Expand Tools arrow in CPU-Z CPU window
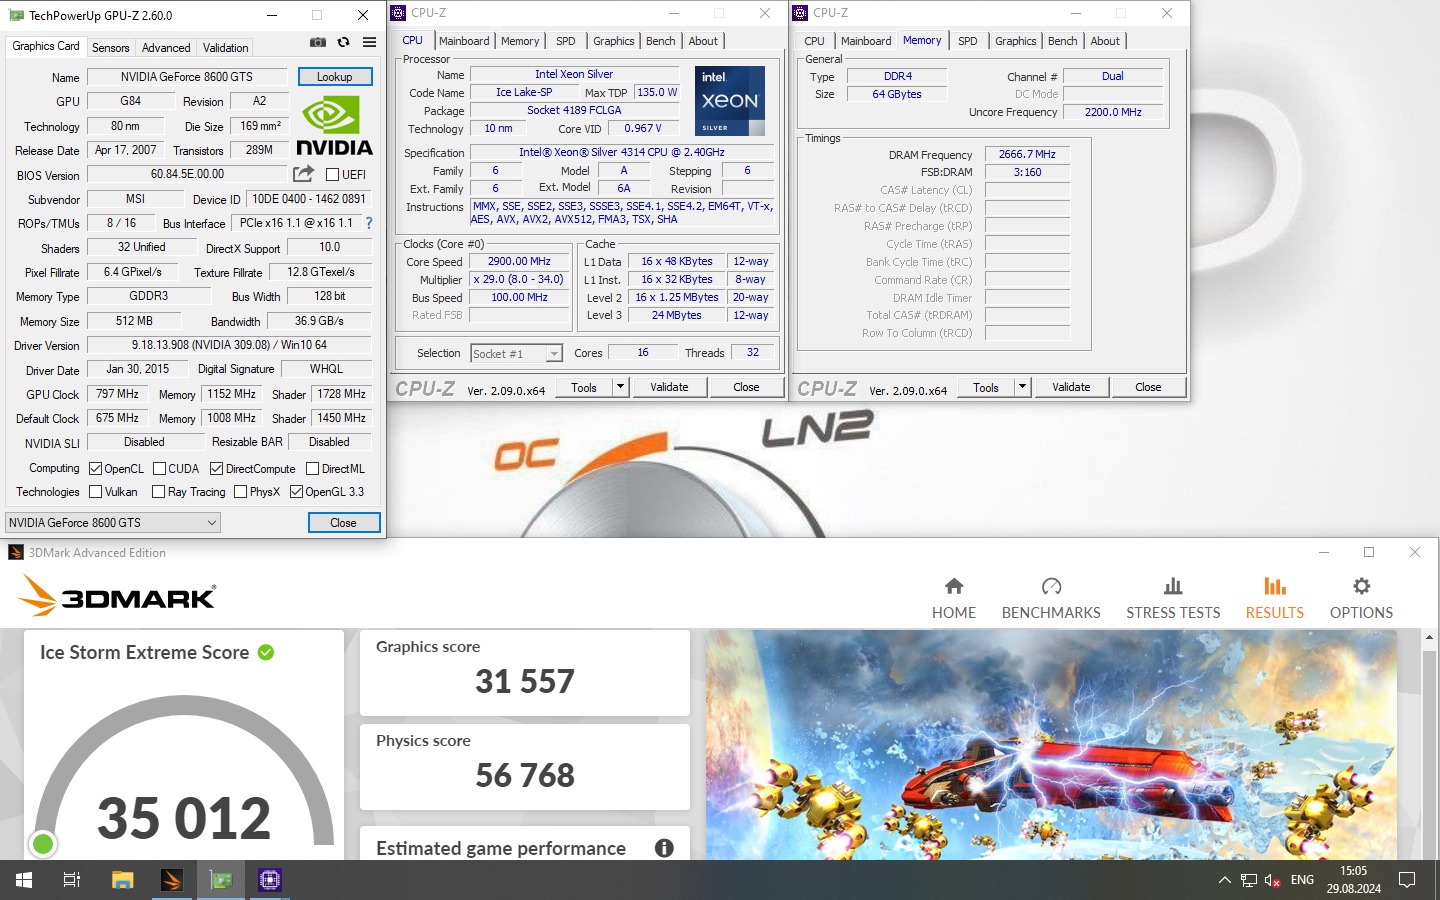The width and height of the screenshot is (1440, 900). click(x=620, y=387)
